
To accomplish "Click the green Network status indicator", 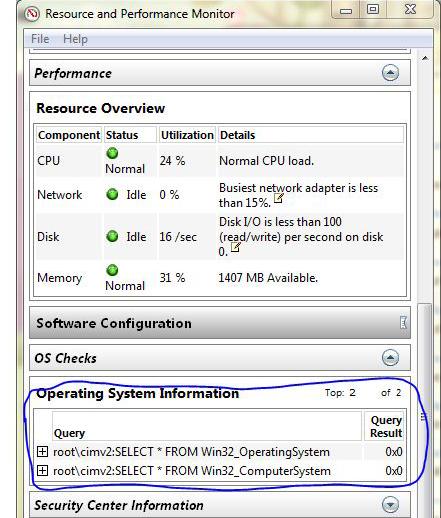I will (x=112, y=194).
